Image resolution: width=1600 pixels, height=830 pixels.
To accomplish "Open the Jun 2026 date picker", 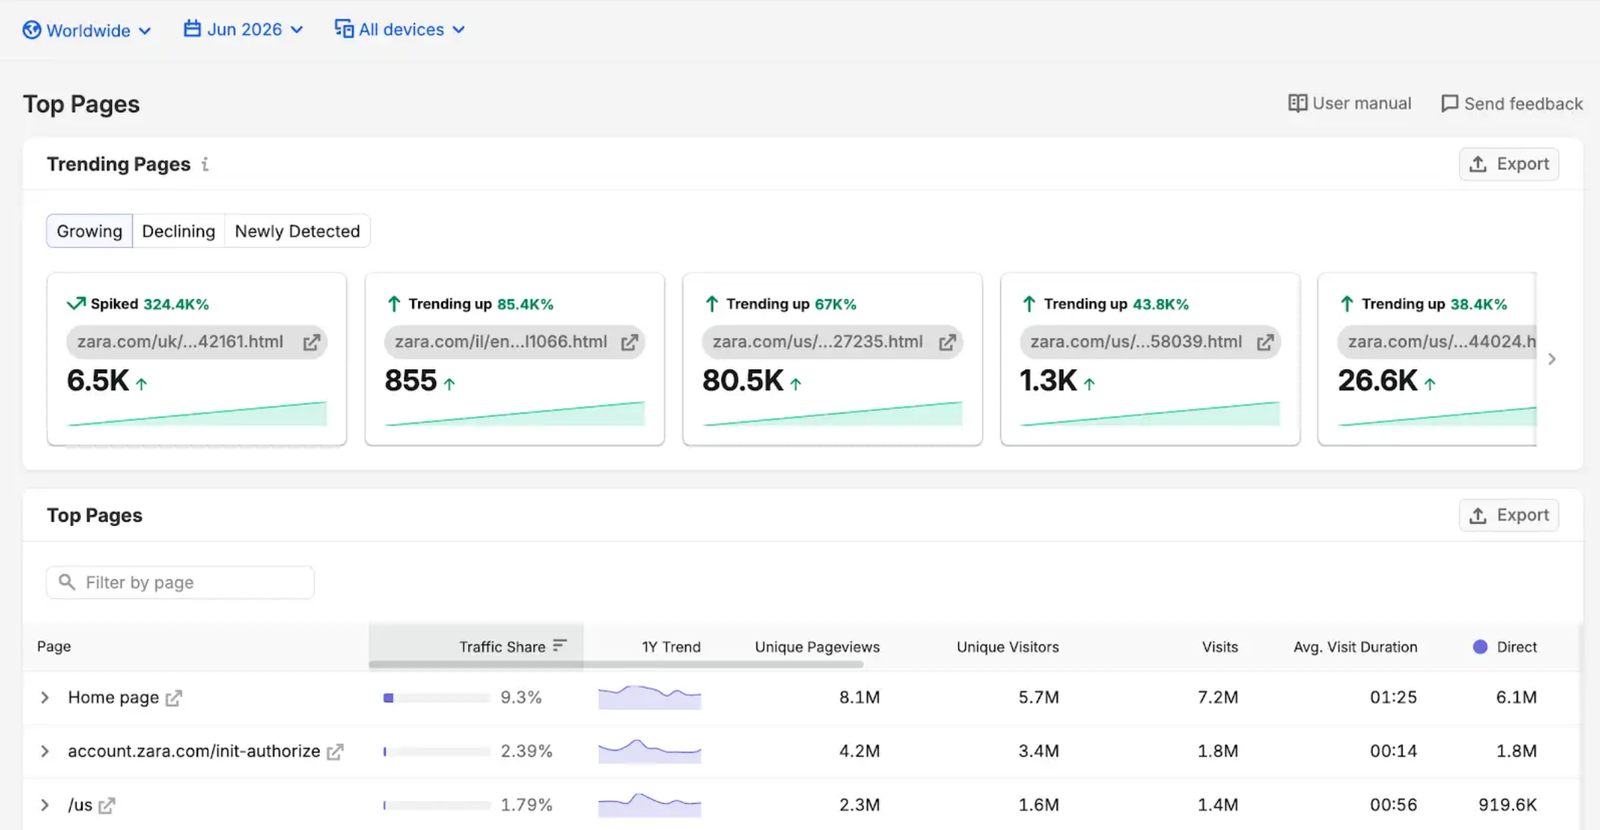I will tap(243, 29).
